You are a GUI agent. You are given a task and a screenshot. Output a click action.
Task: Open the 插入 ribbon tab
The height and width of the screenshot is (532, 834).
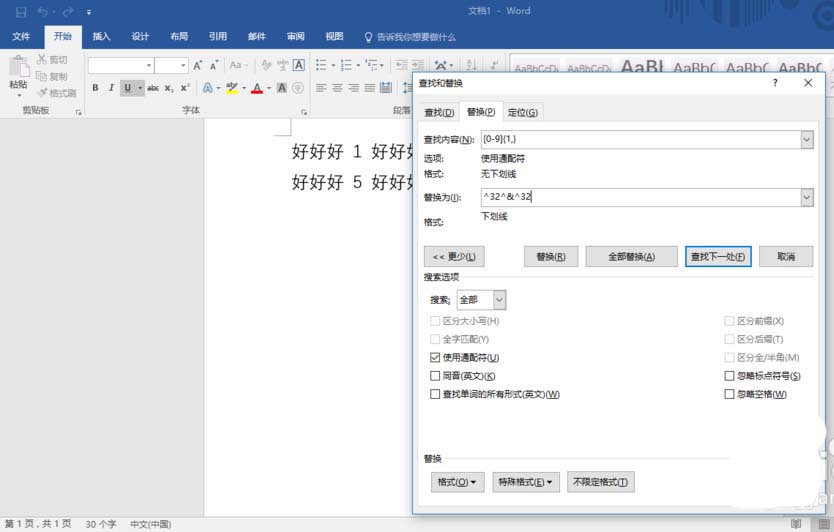[x=101, y=37]
